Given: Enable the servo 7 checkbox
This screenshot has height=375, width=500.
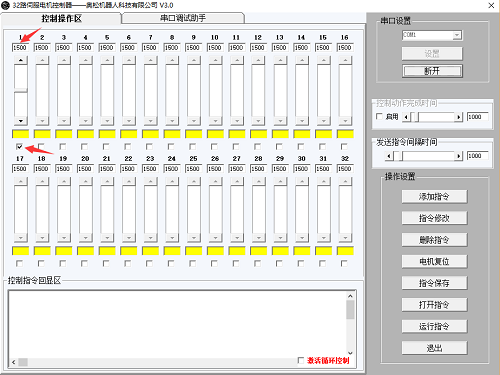Looking at the screenshot, I should pyautogui.click(x=149, y=146).
